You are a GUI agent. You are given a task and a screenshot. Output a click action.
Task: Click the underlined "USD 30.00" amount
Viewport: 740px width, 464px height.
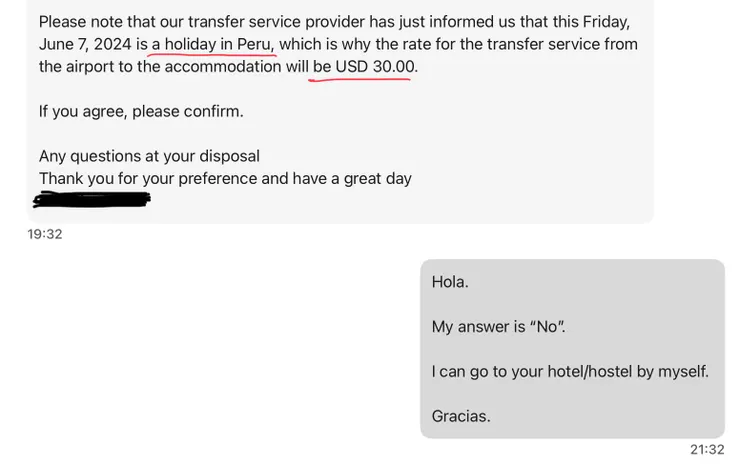pyautogui.click(x=375, y=66)
